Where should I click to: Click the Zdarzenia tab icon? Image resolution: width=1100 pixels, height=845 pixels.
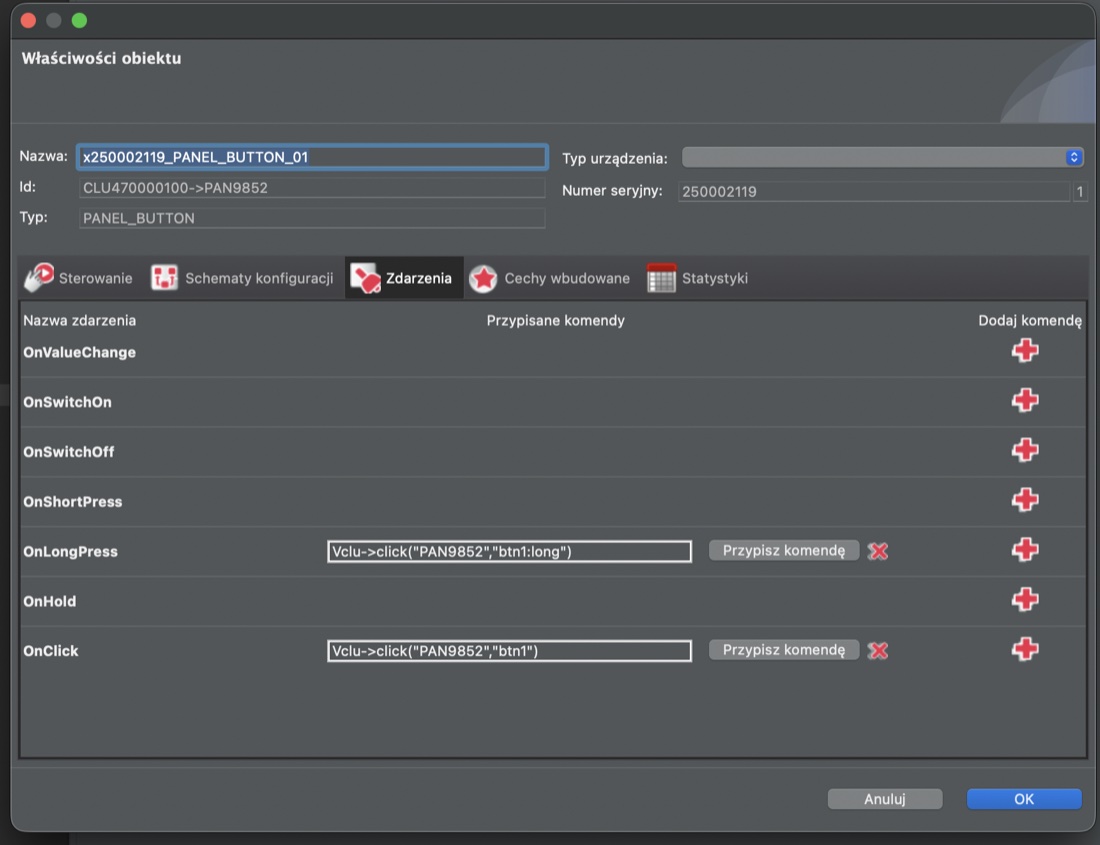click(x=365, y=278)
